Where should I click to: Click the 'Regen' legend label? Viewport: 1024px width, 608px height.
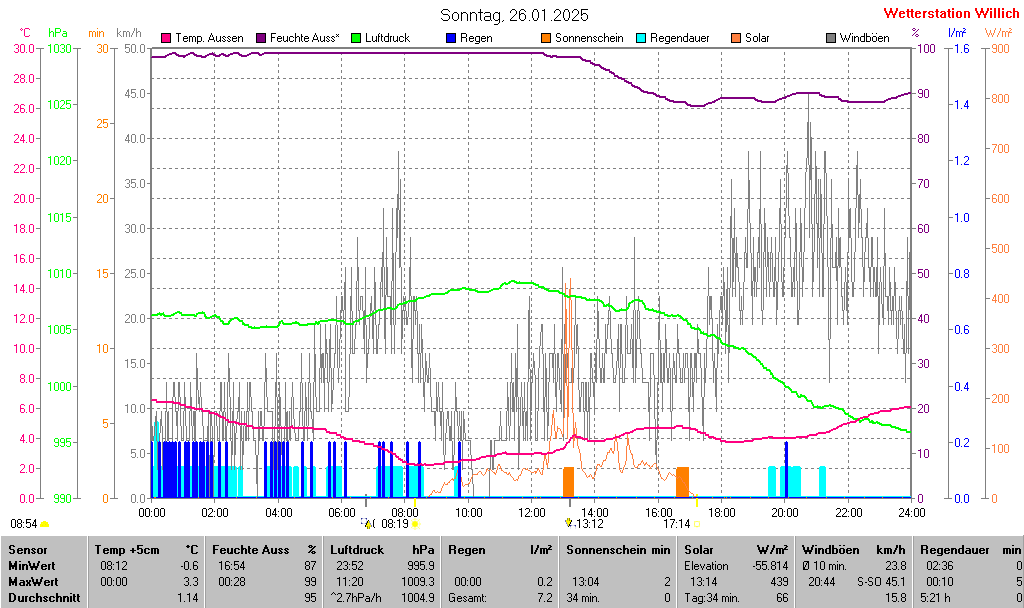(x=476, y=38)
